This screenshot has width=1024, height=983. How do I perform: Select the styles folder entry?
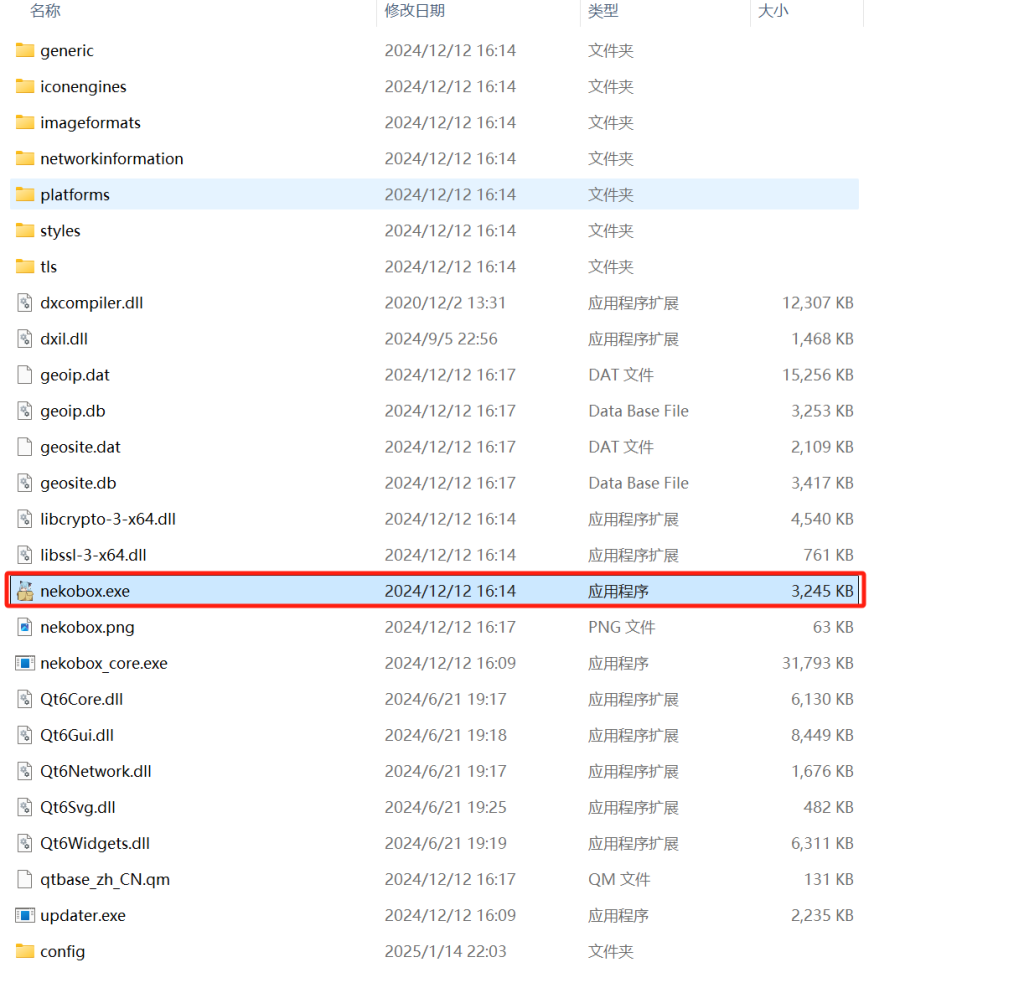[x=61, y=230]
